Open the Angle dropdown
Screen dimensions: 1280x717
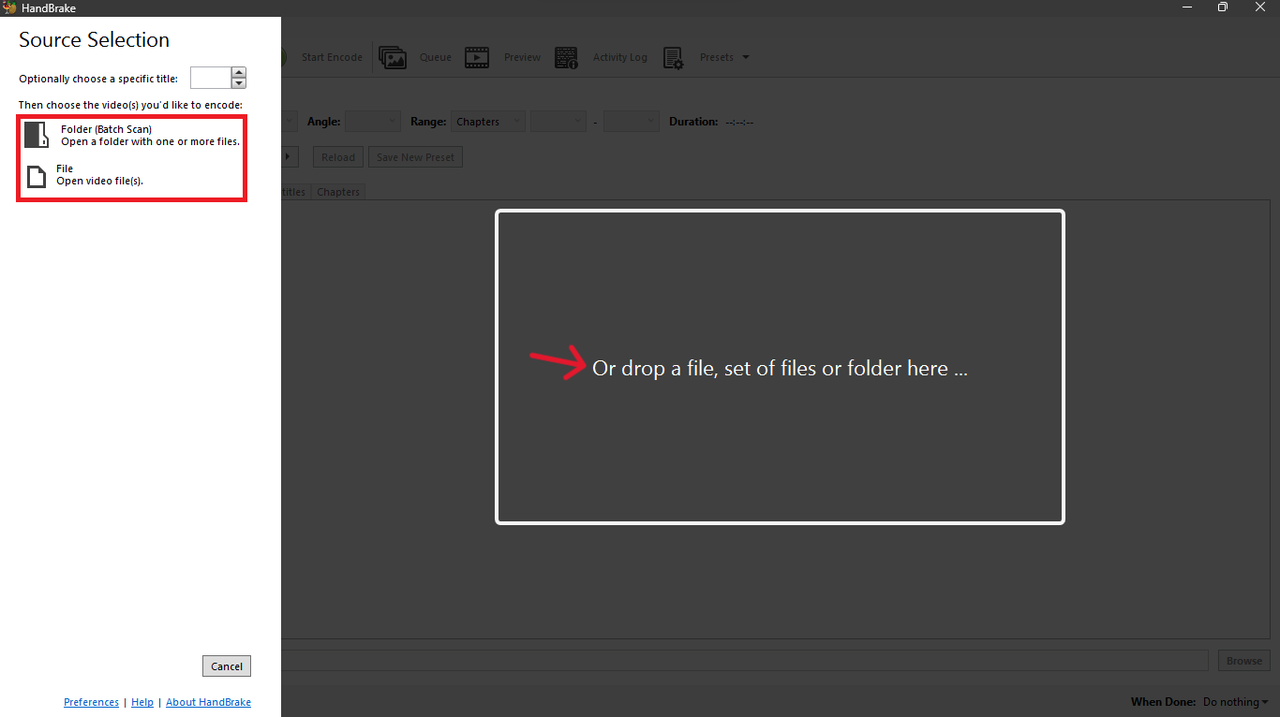[x=373, y=122]
